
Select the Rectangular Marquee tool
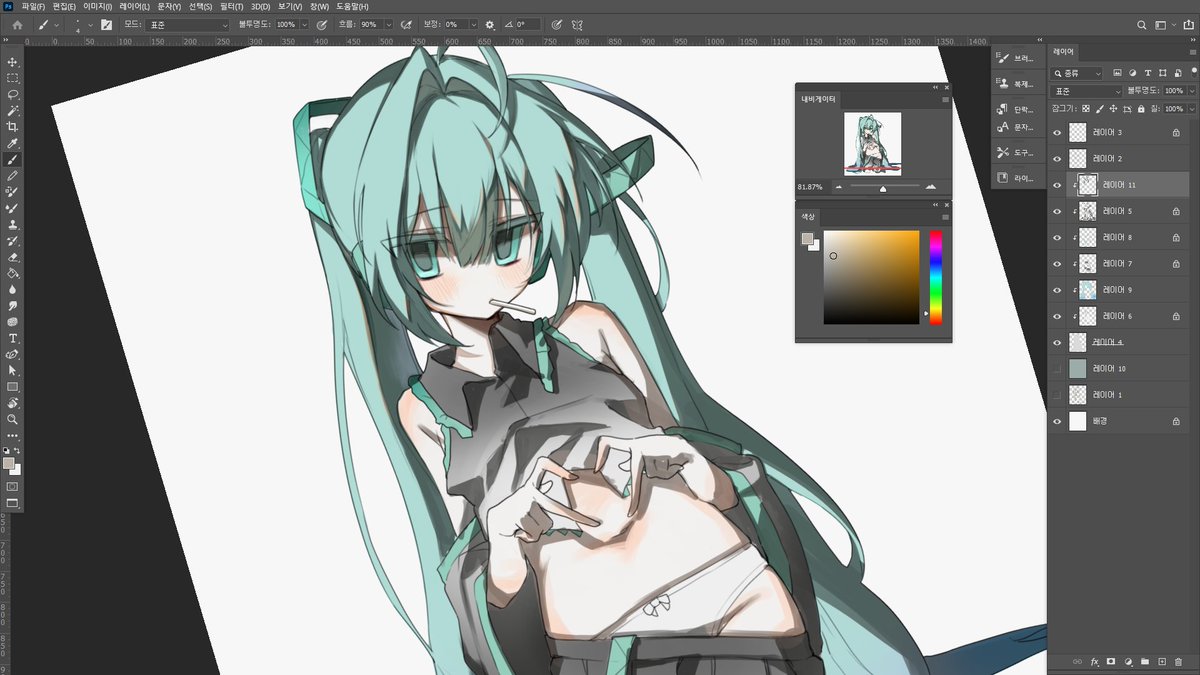(x=13, y=78)
